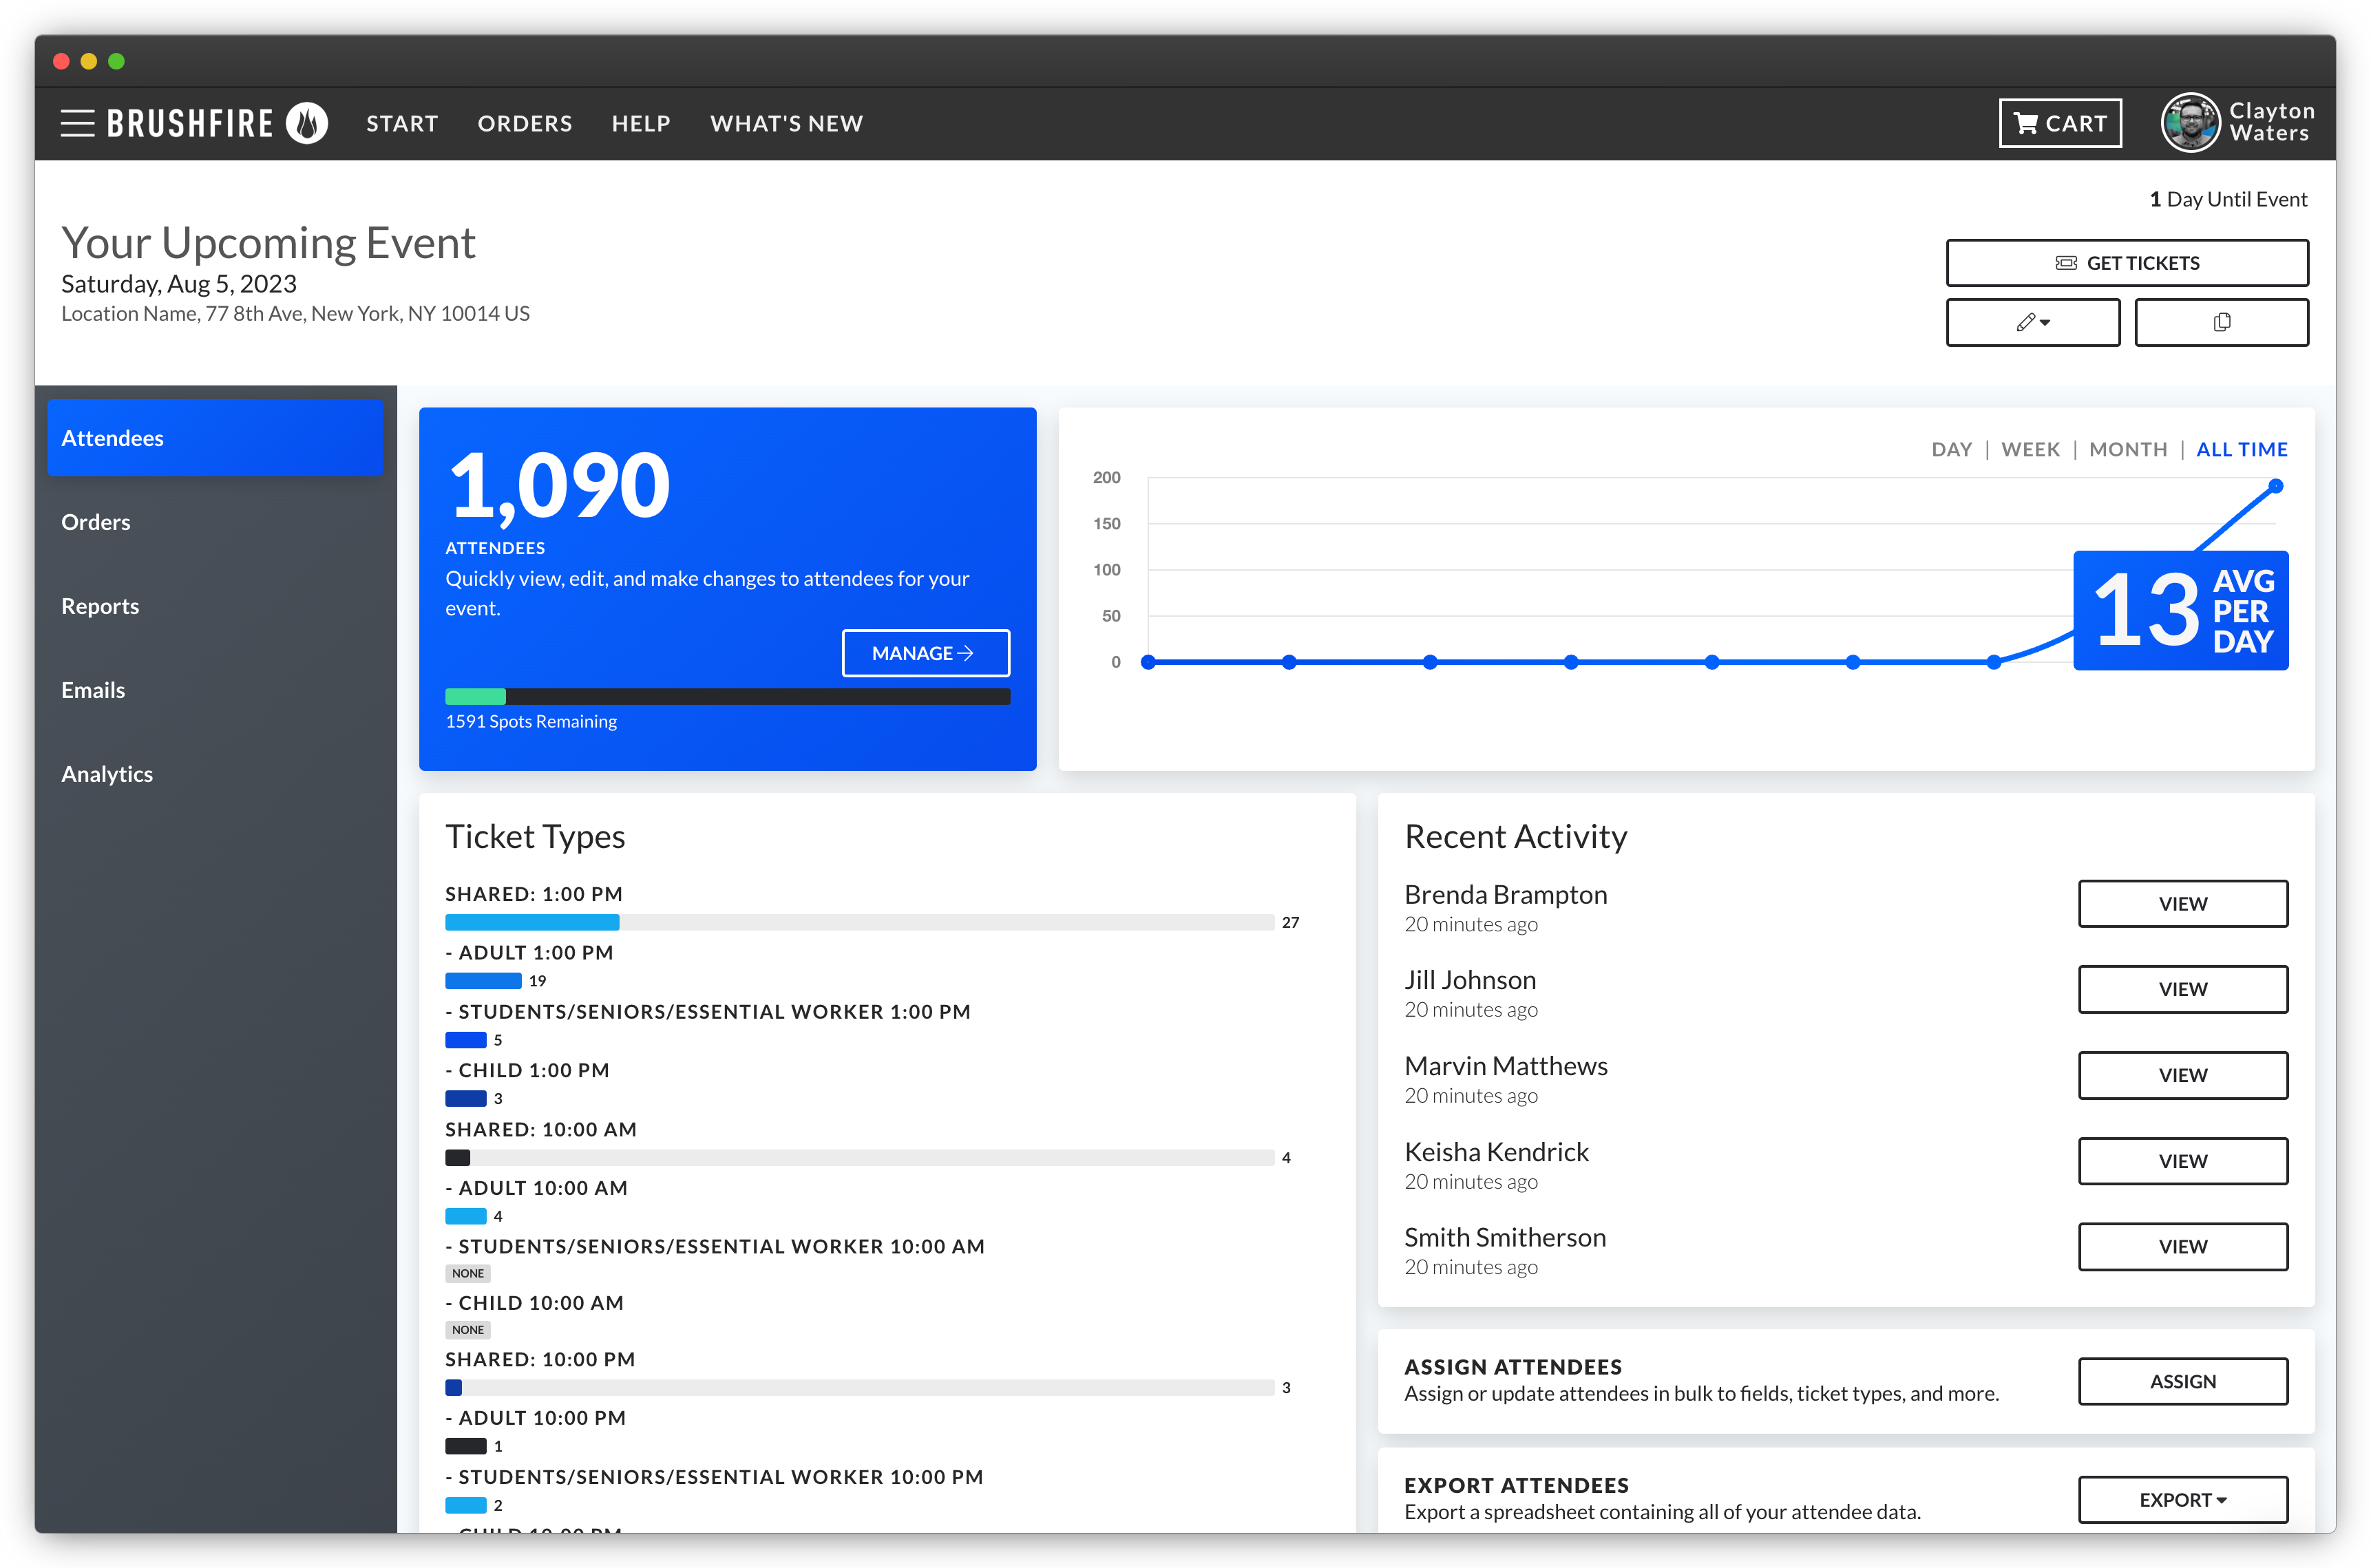This screenshot has height=1568, width=2371.
Task: Click the last data point on chart
Action: [2275, 486]
